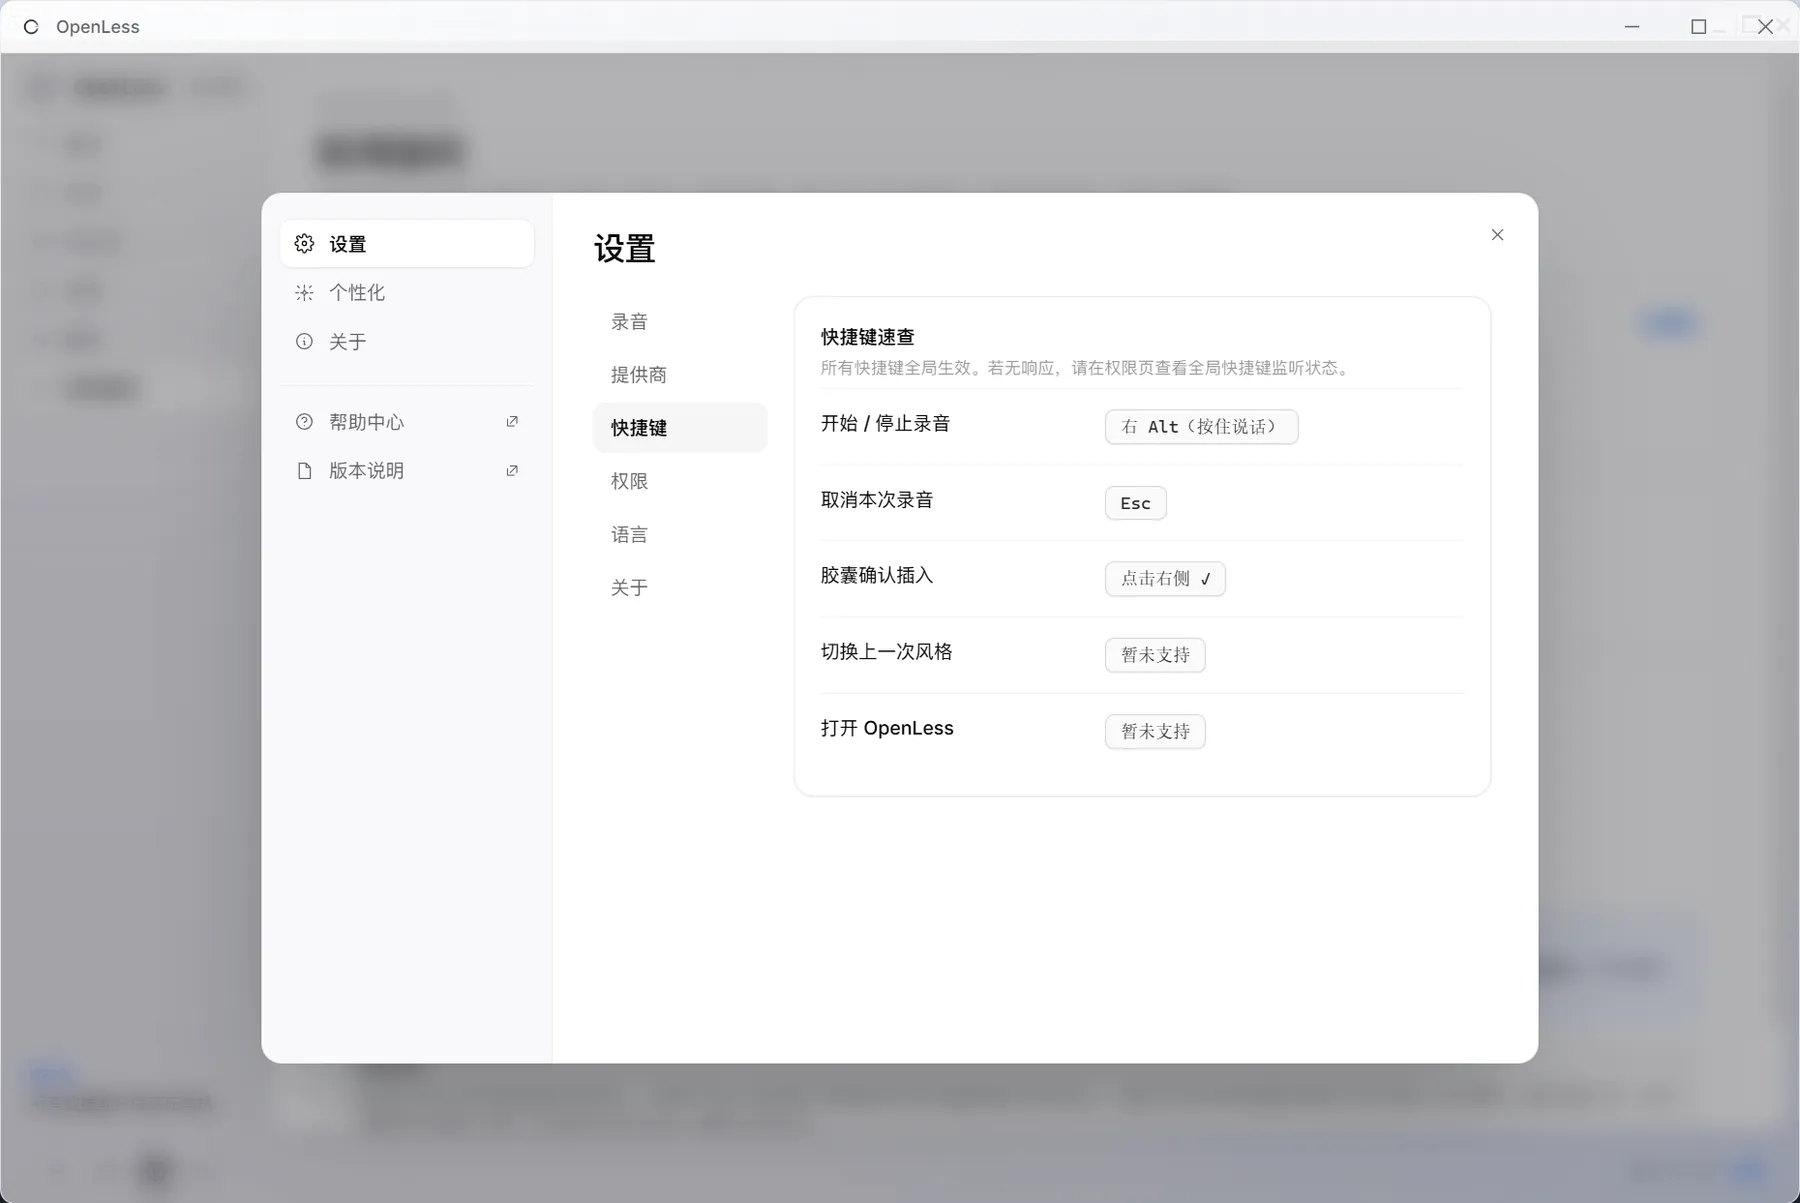Click the settings gear icon in sidebar

click(304, 244)
